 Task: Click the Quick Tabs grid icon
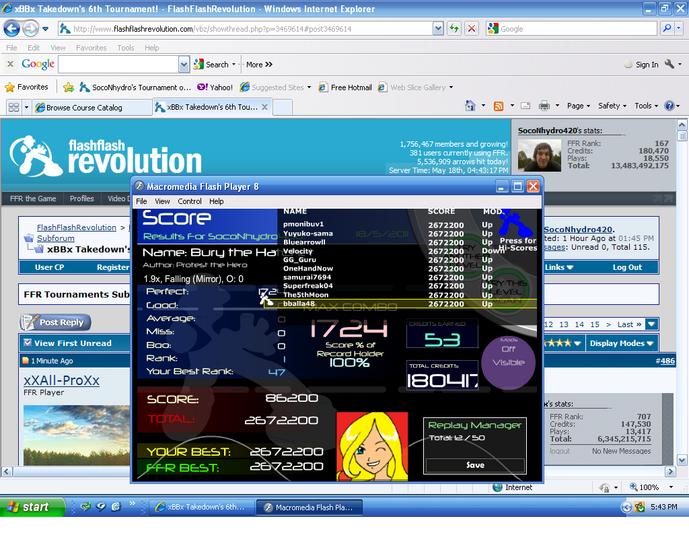(14, 107)
